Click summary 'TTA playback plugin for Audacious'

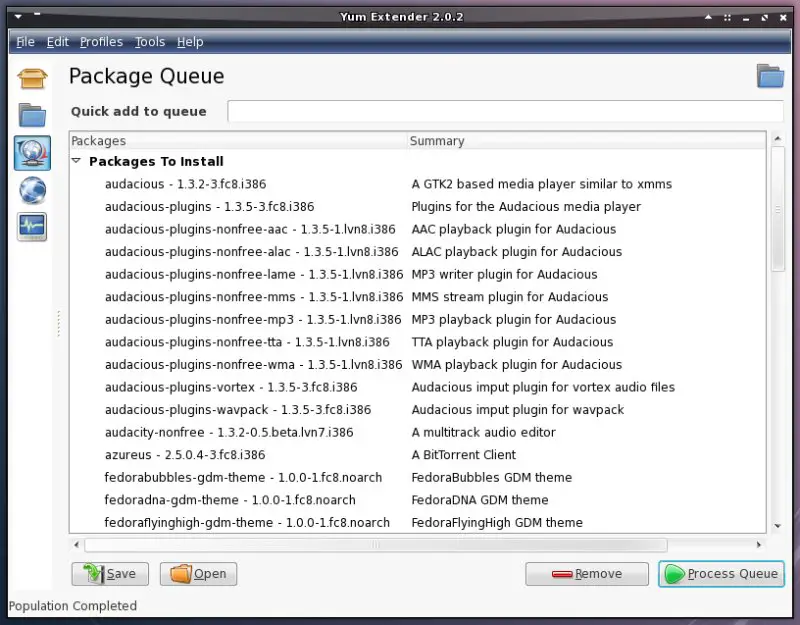coord(512,342)
